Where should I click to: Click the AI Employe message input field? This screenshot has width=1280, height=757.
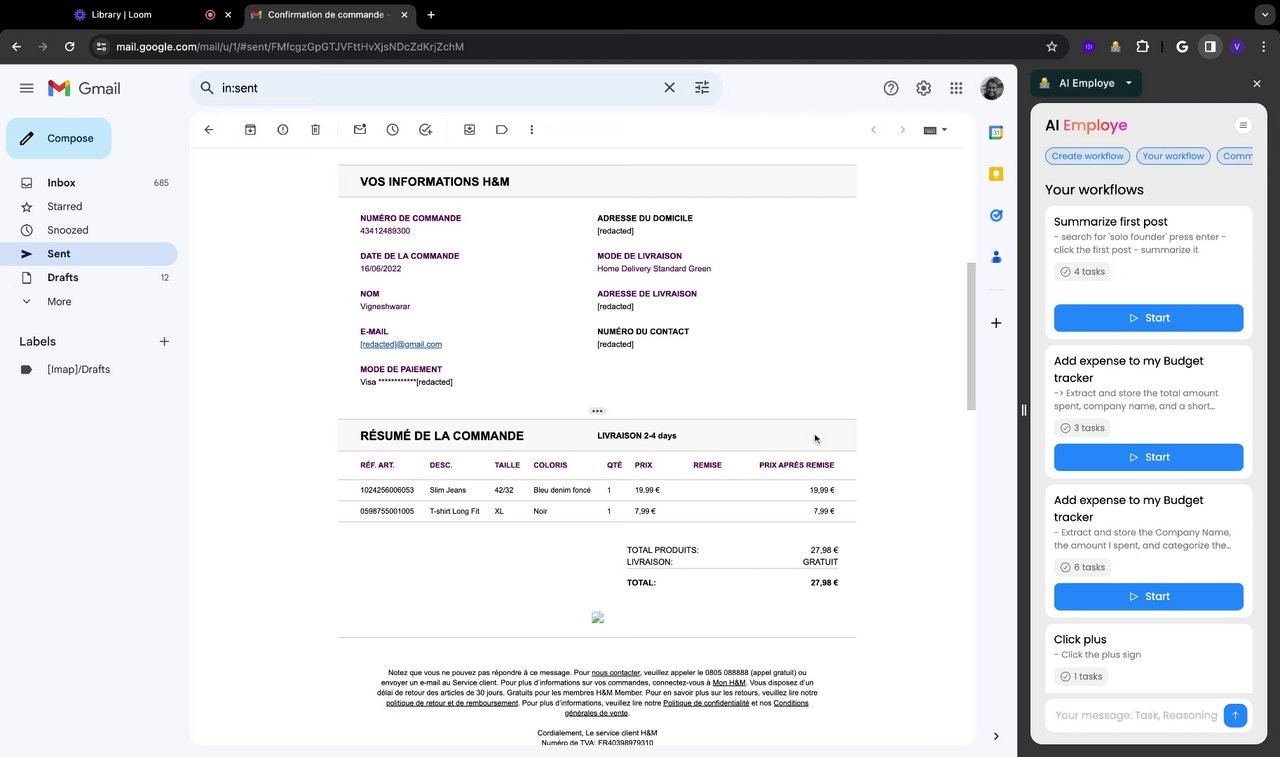pos(1135,715)
